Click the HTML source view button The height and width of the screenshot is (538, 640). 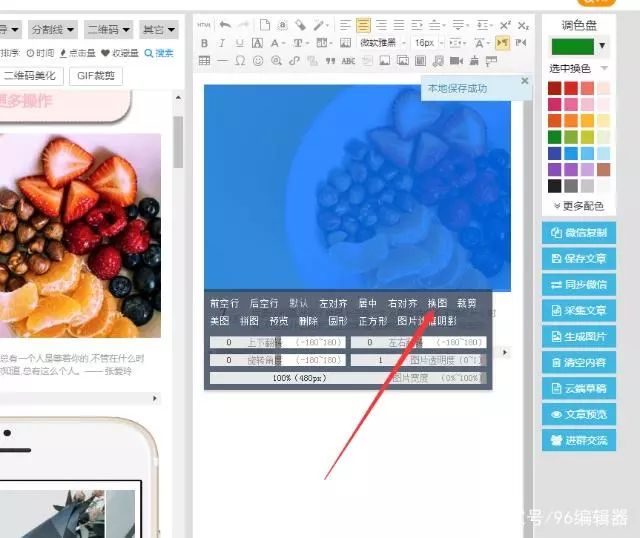click(204, 25)
